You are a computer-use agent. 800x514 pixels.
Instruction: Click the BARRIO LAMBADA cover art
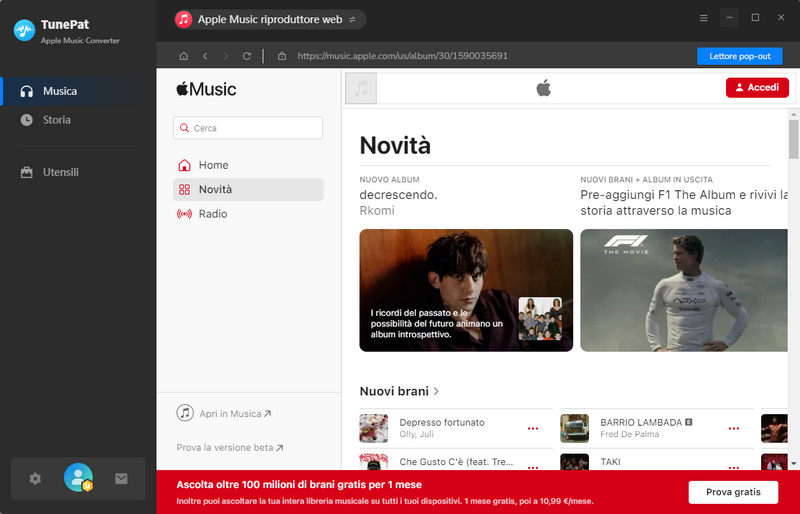(574, 428)
